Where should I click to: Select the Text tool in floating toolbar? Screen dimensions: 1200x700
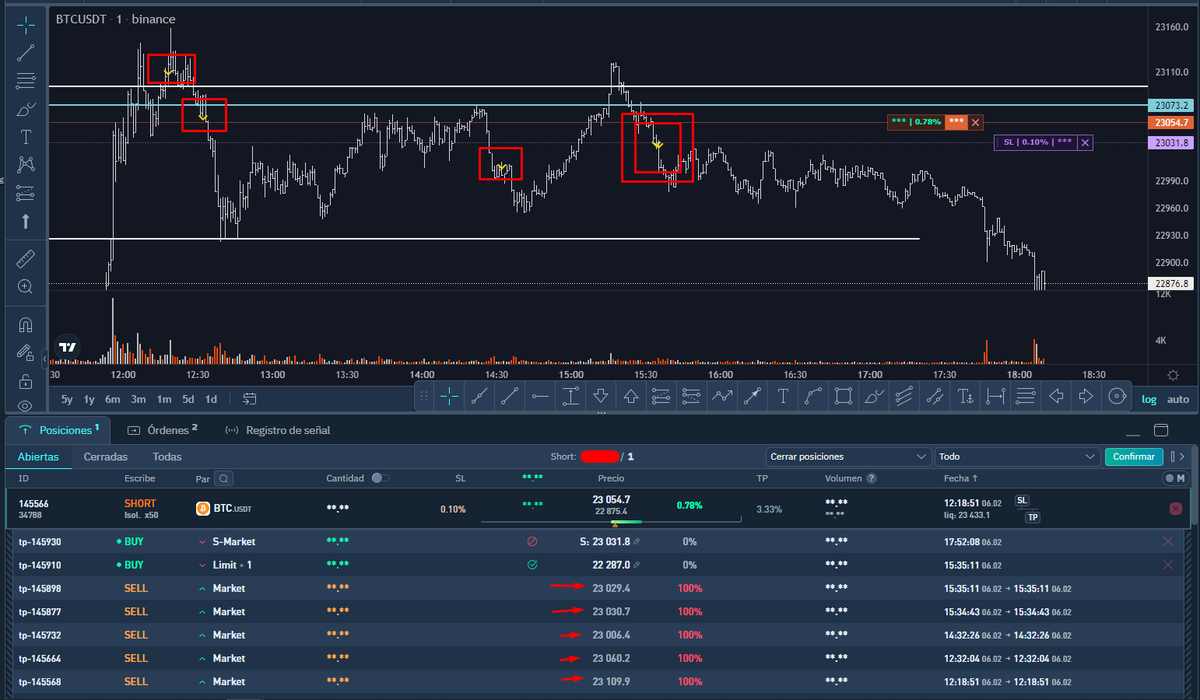tap(783, 396)
